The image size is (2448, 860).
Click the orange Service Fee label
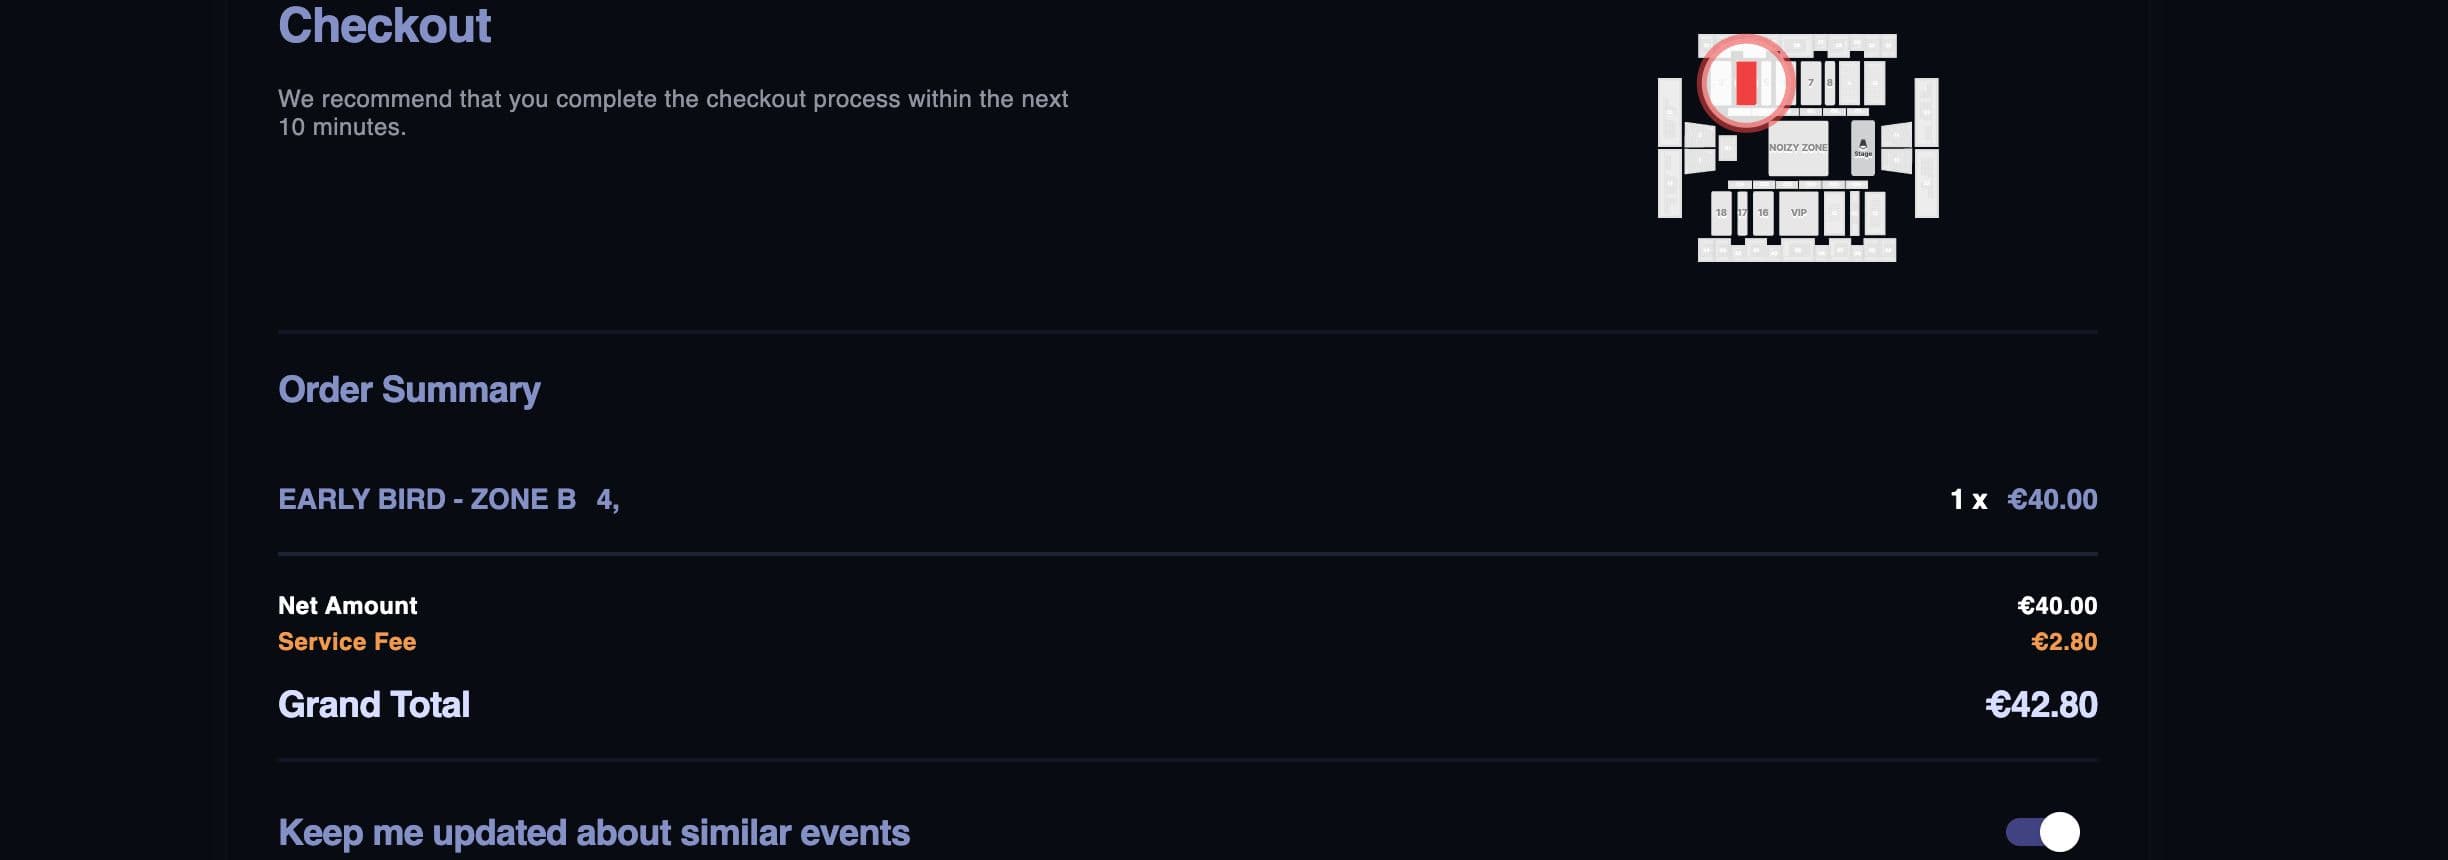tap(347, 642)
